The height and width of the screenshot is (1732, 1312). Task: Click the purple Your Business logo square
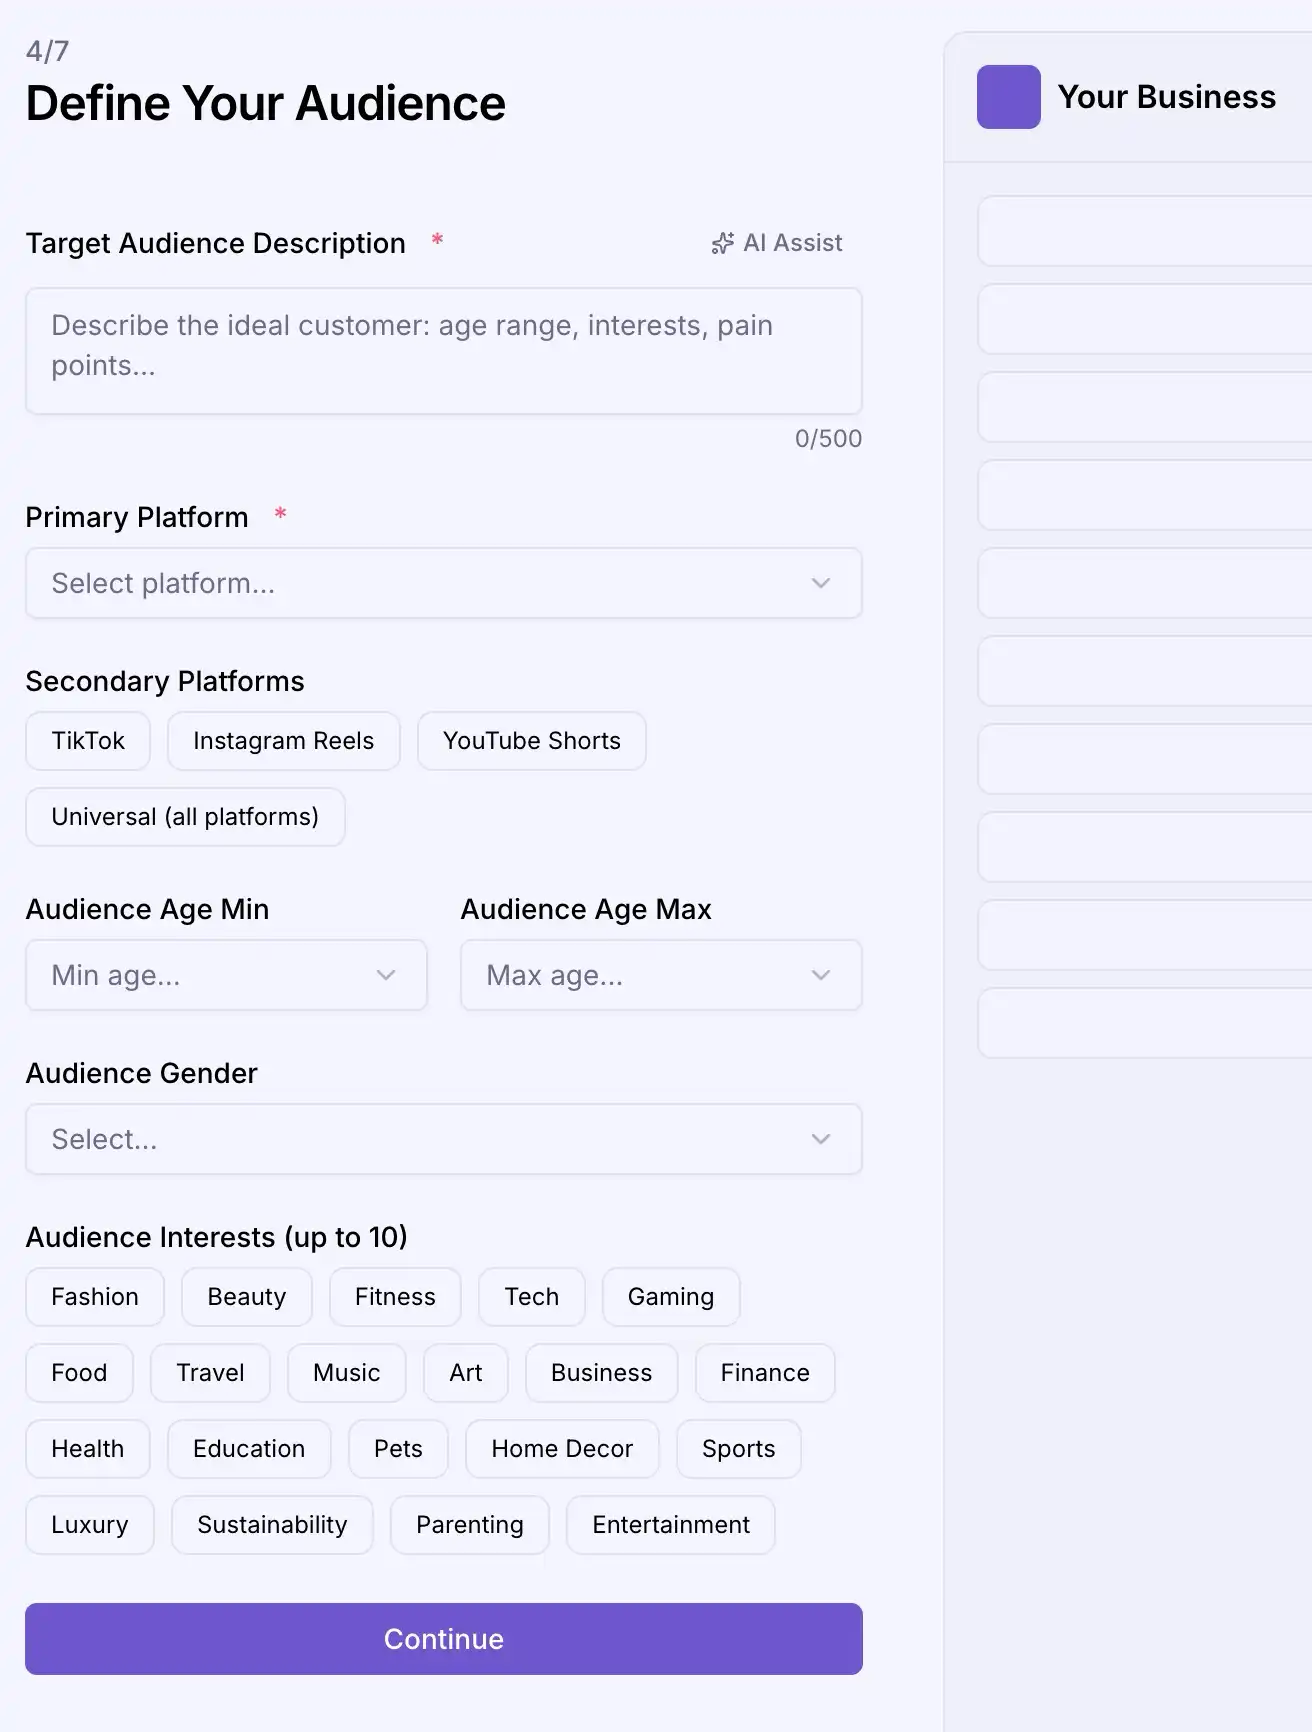pyautogui.click(x=1008, y=97)
